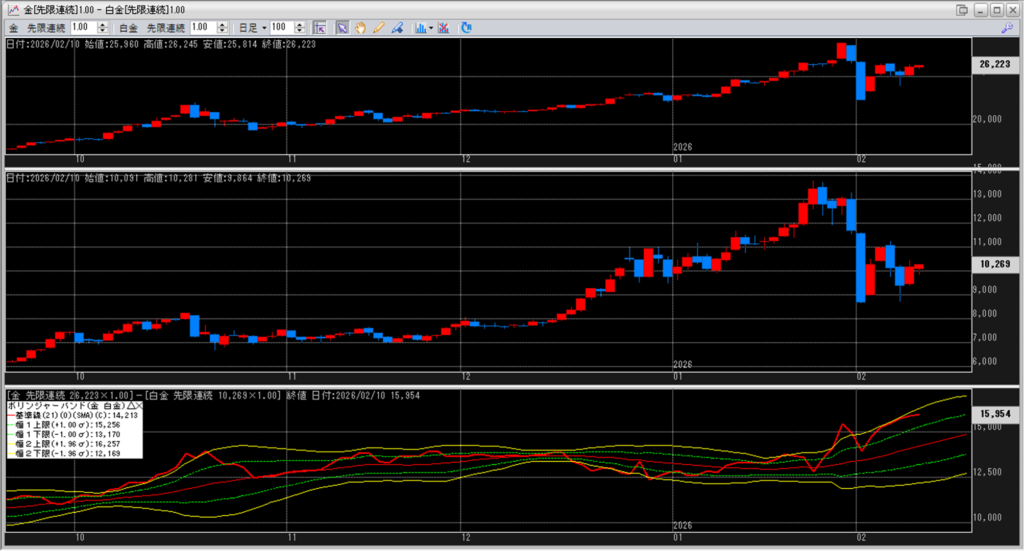
Task: Expand the dropdown arrow beside chart icon
Action: point(430,28)
